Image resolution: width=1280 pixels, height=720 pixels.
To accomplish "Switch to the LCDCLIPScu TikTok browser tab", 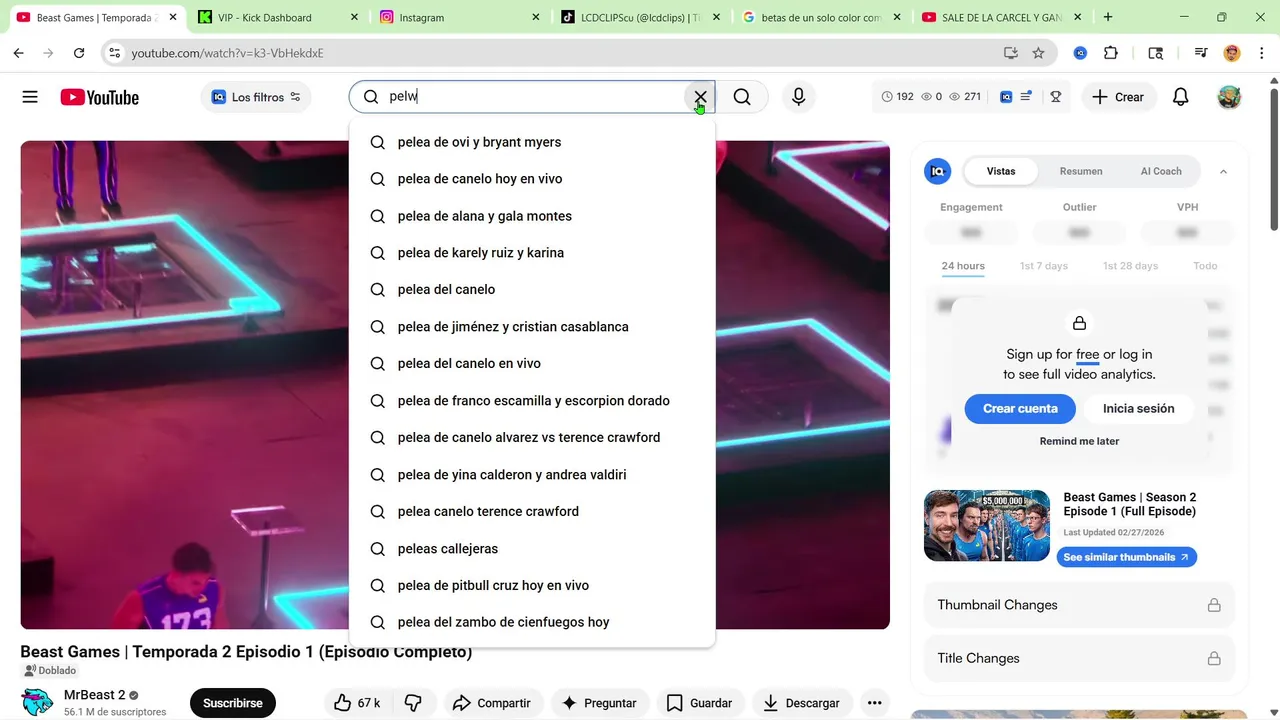I will click(640, 17).
